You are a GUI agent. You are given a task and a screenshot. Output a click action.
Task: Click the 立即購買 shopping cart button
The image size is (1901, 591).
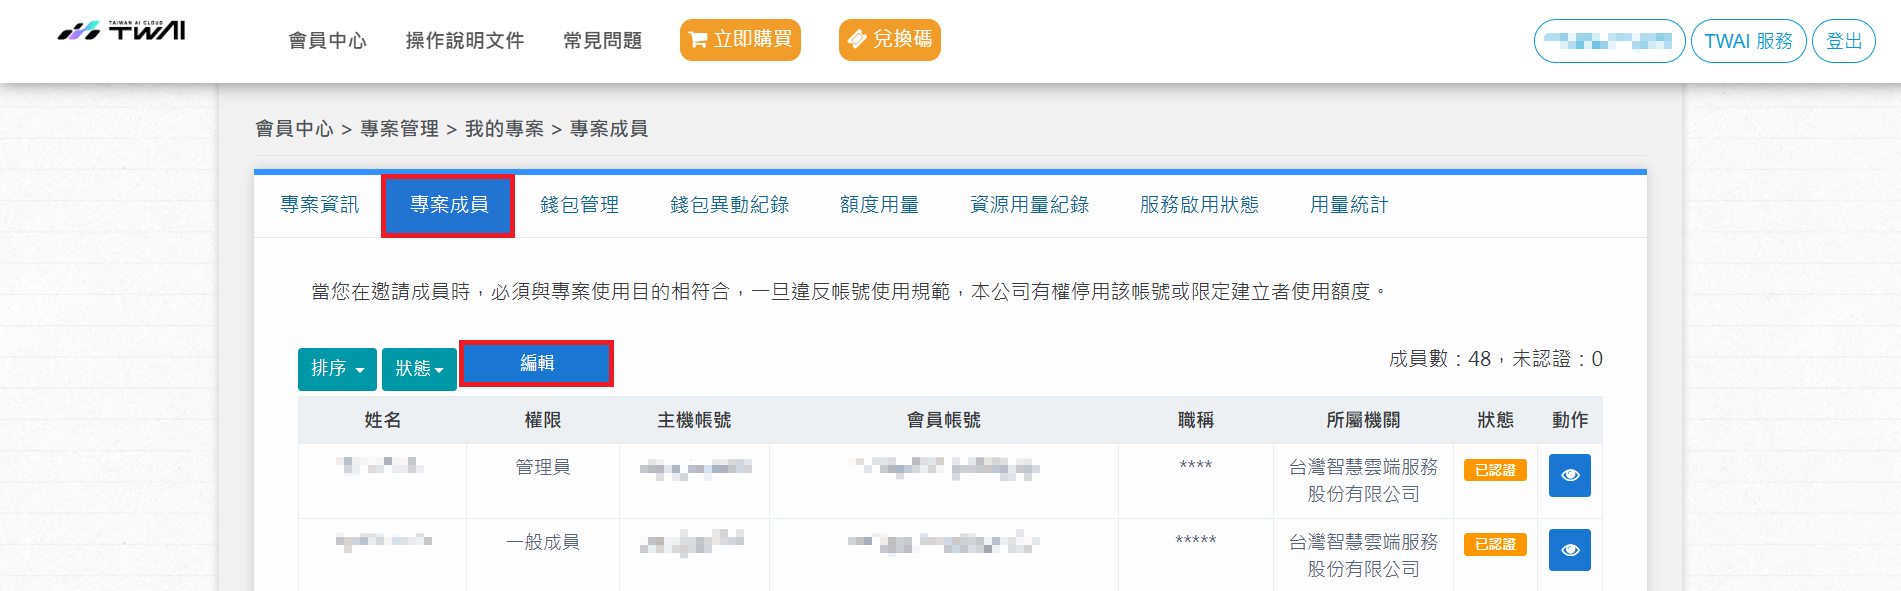pyautogui.click(x=740, y=40)
